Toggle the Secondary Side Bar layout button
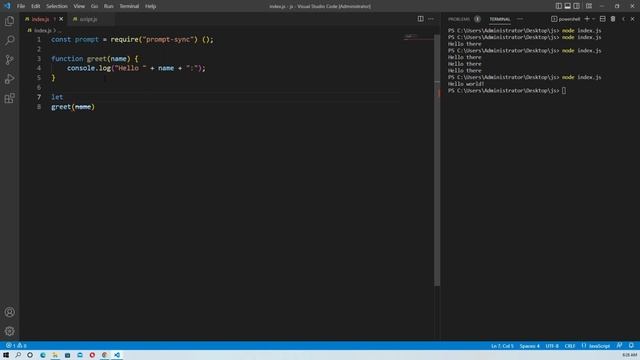Image resolution: width=640 pixels, height=360 pixels. (x=576, y=6)
